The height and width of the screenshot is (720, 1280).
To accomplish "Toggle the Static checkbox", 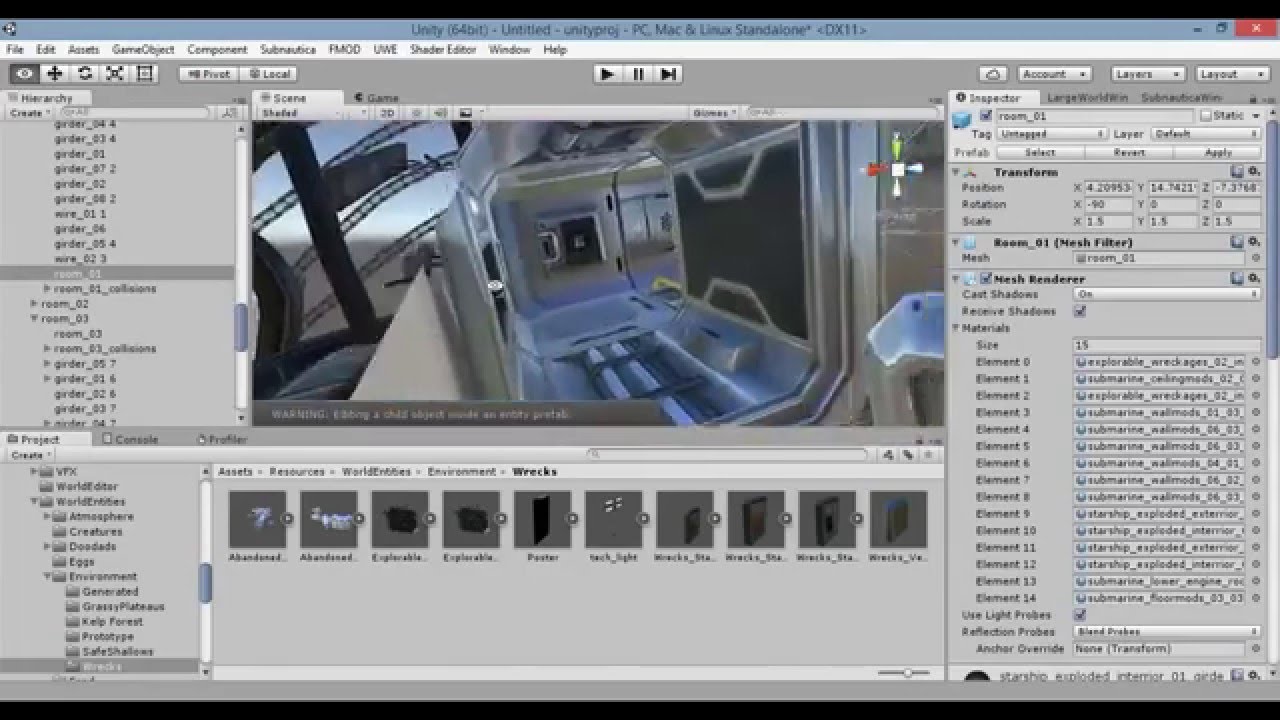I will 1205,116.
